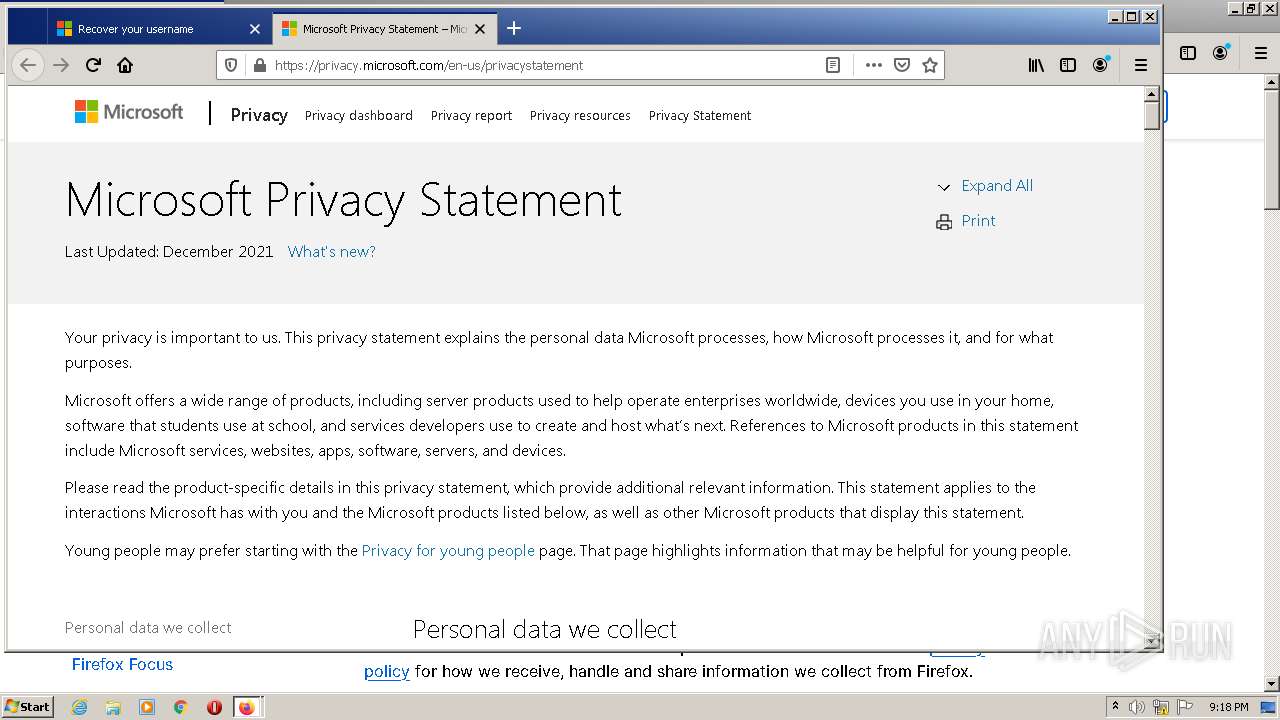Open background window's hamburger menu
This screenshot has height=720, width=1280.
[x=1260, y=53]
